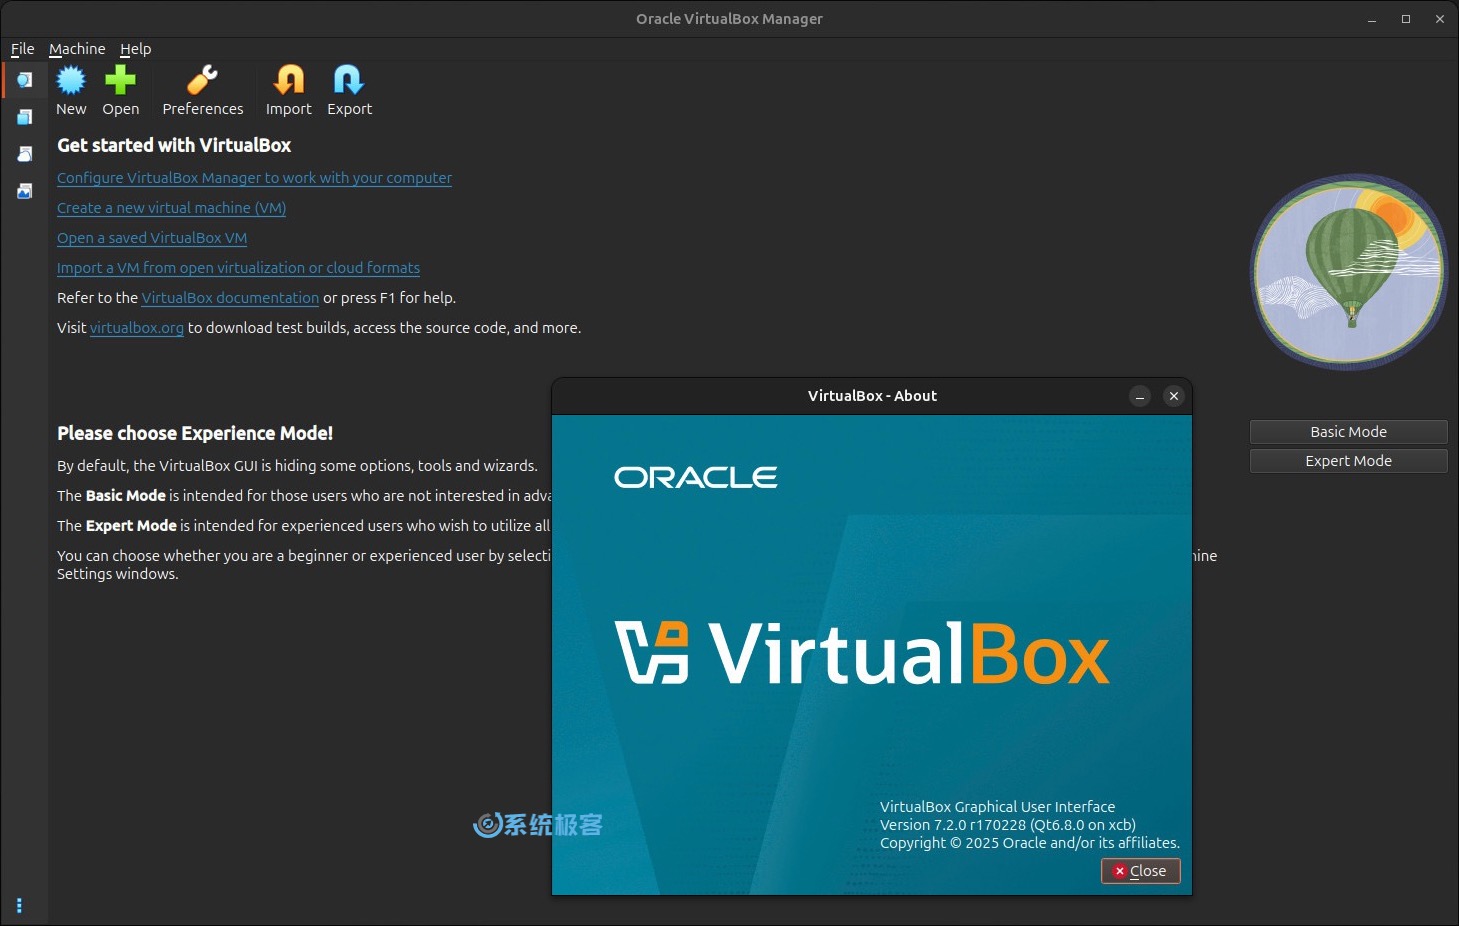Click the New virtual machine toolbar icon
Viewport: 1459px width, 926px height.
[x=71, y=80]
